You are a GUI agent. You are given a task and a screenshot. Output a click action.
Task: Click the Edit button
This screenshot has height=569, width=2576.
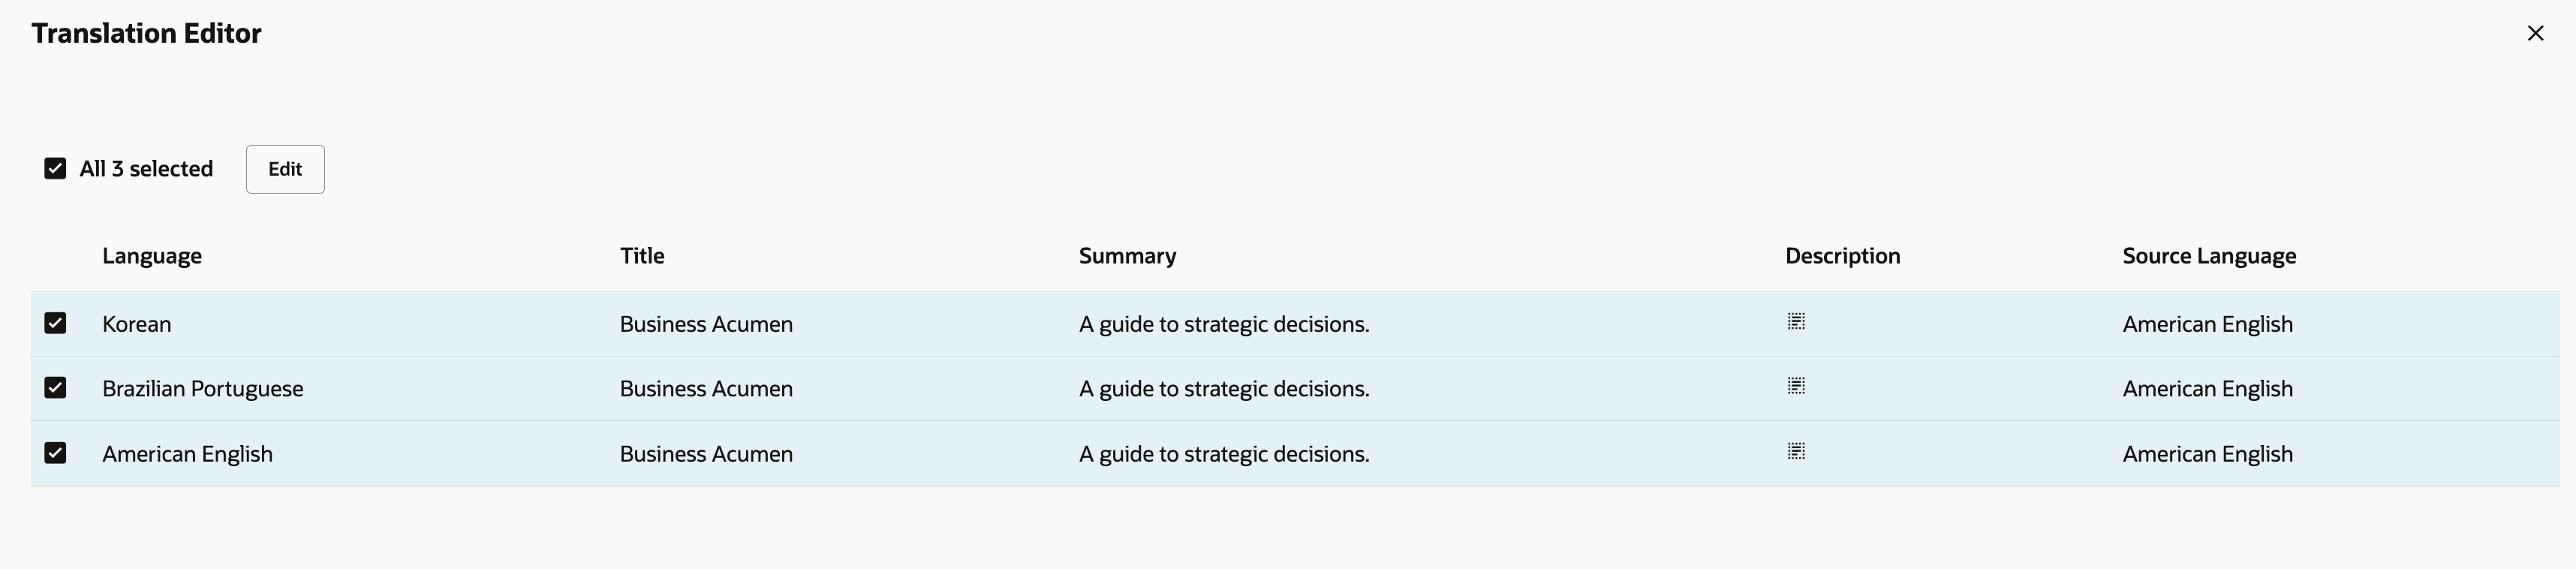285,169
